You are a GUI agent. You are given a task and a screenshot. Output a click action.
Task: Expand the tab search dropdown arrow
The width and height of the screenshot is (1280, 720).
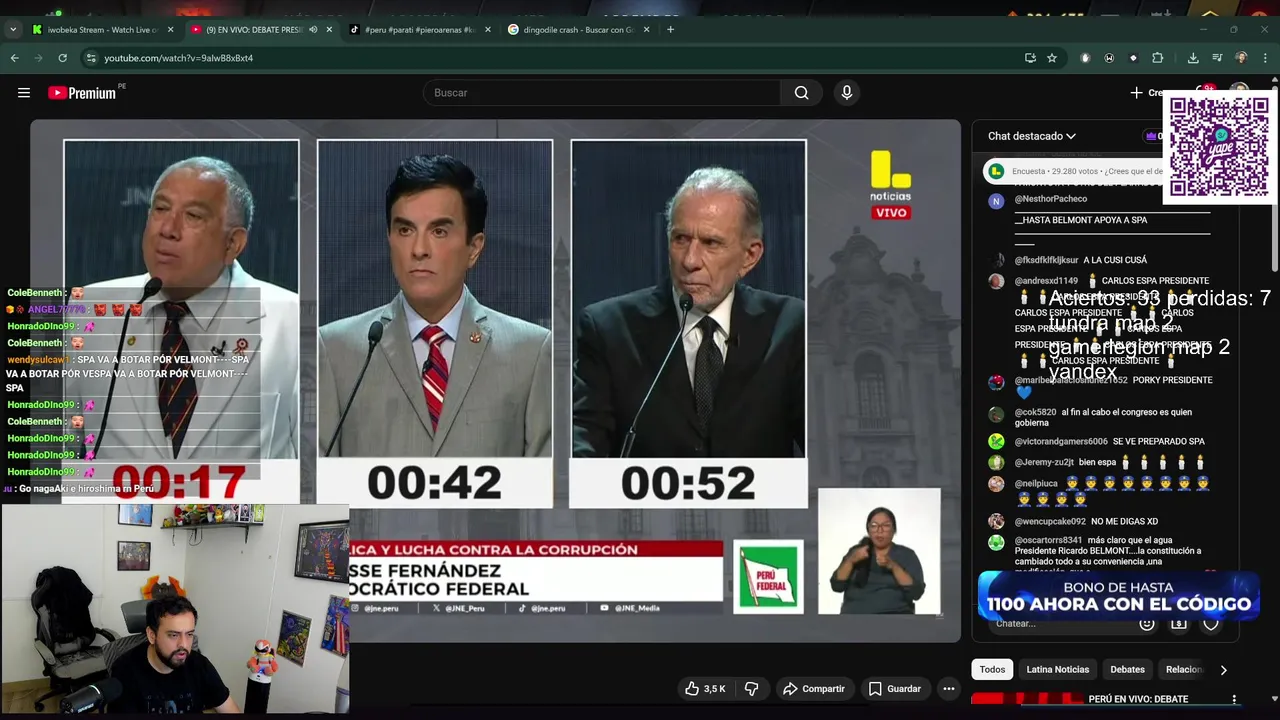click(x=13, y=29)
